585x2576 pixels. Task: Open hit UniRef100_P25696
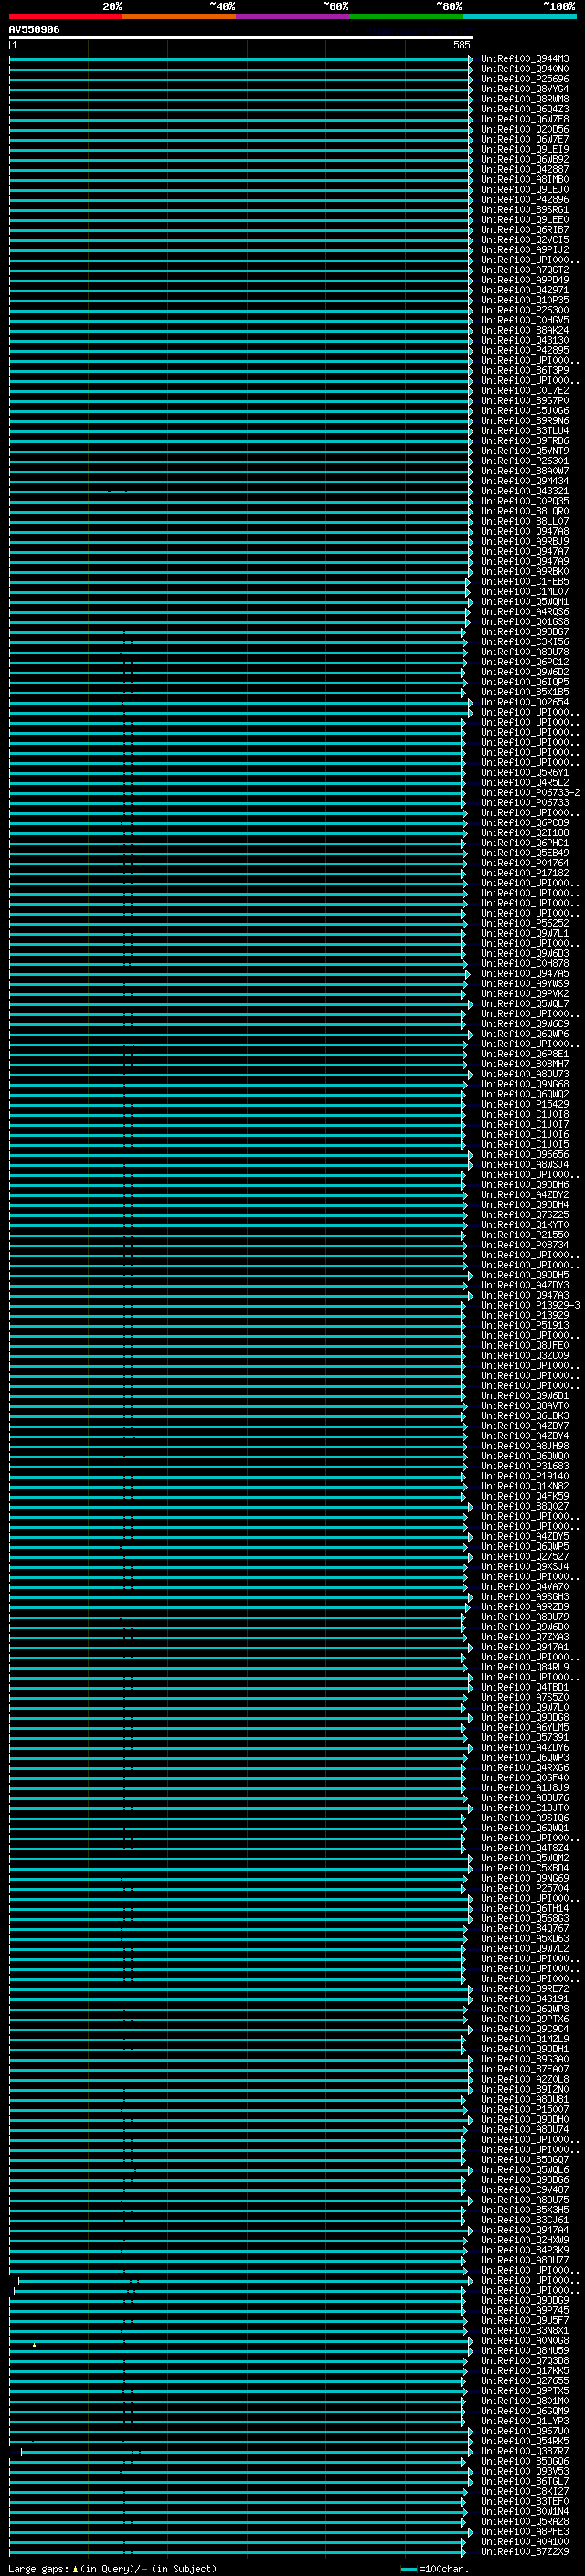[x=525, y=79]
